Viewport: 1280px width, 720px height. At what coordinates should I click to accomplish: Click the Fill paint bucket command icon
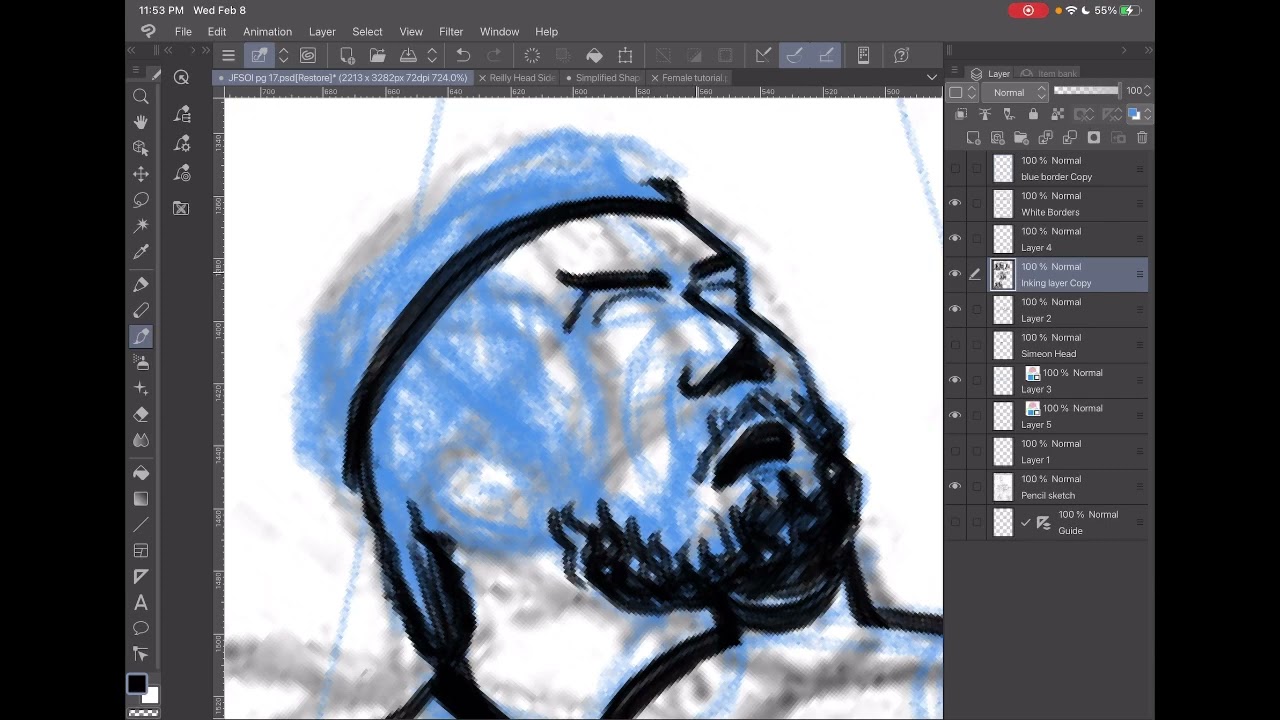pos(594,56)
